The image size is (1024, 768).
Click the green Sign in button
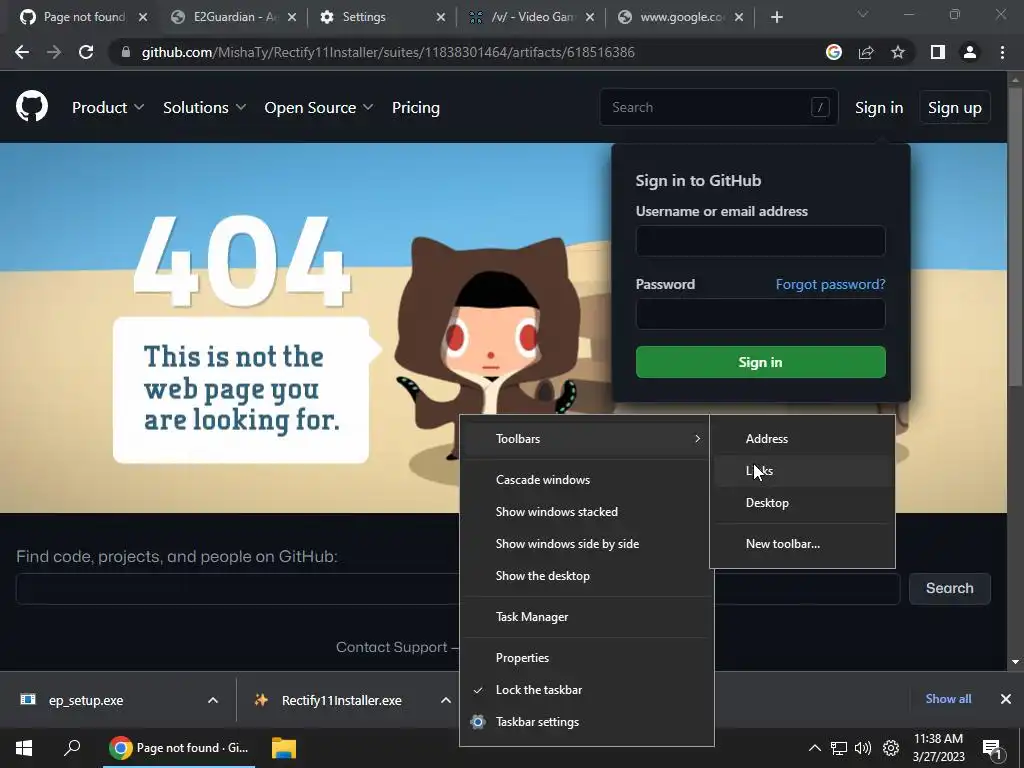tap(760, 362)
